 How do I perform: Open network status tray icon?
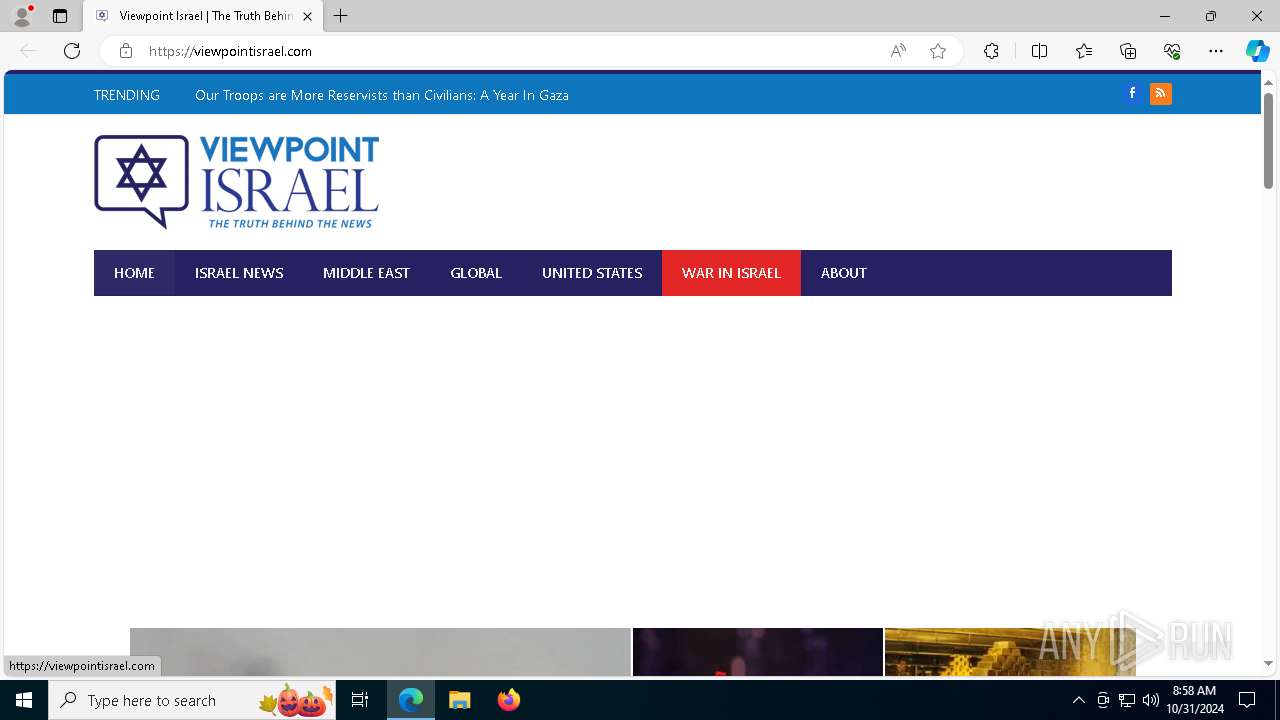(x=1127, y=700)
